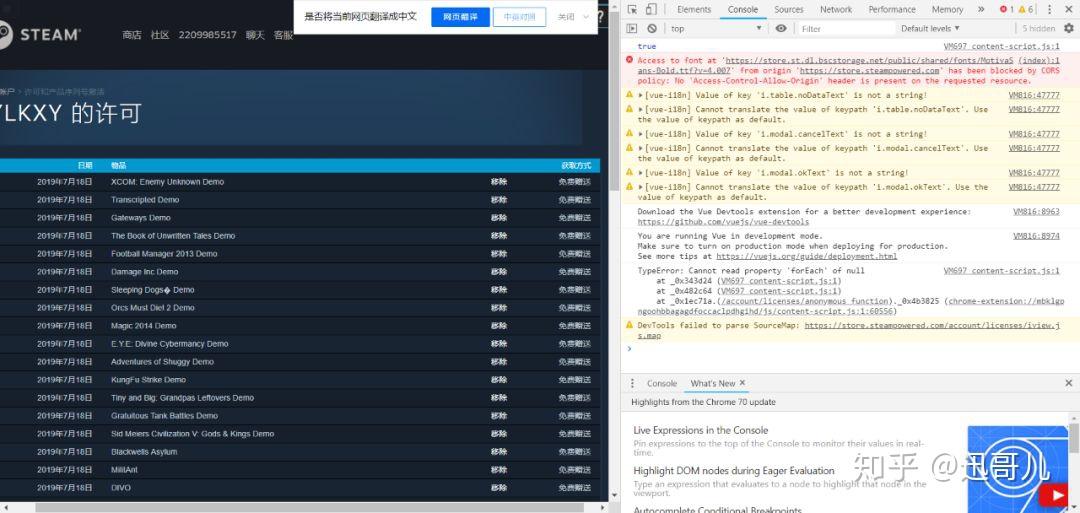1080x513 pixels.
Task: Expand the Cannot translate 'i.table.noDataText' warning
Action: pyautogui.click(x=641, y=109)
